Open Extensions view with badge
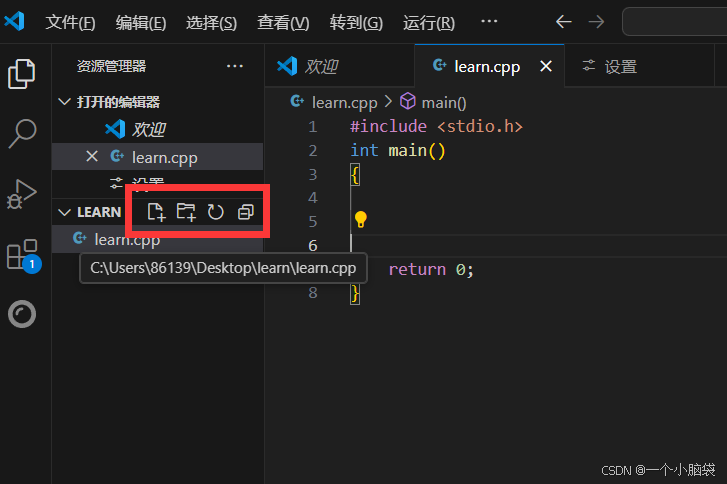 click(23, 255)
